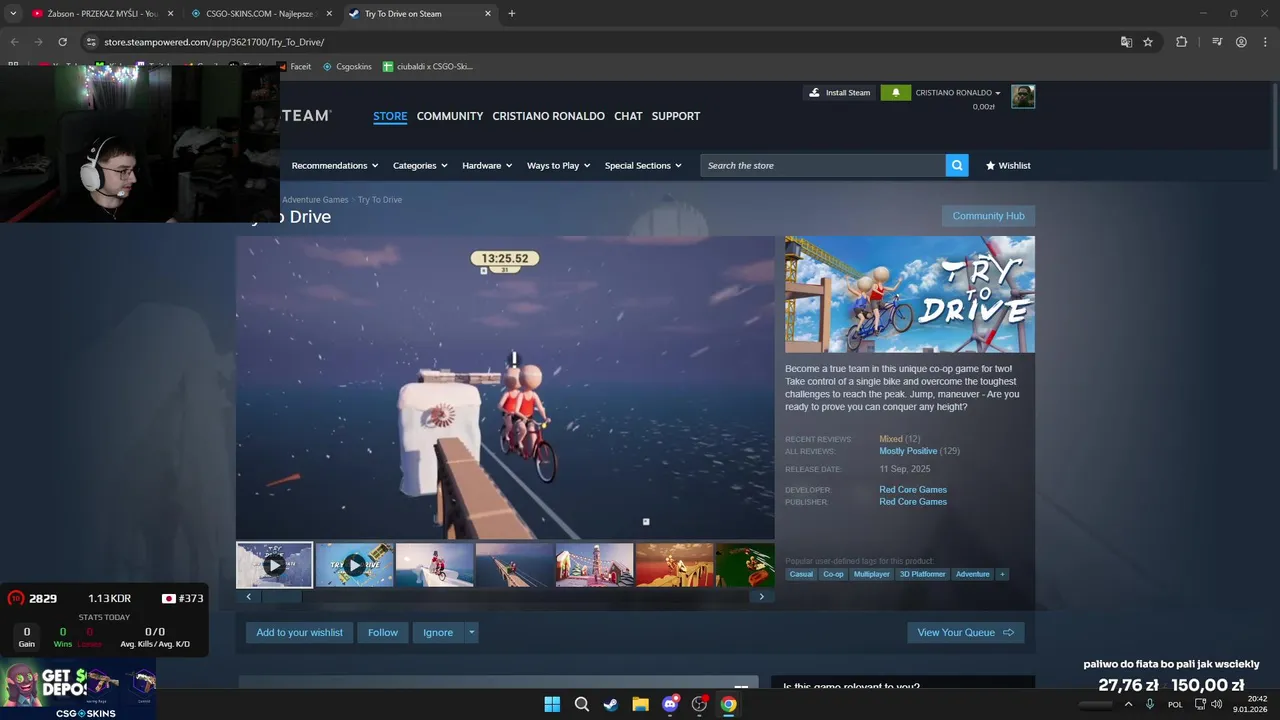Play the second trailer thumbnail
1280x720 pixels.
(354, 565)
